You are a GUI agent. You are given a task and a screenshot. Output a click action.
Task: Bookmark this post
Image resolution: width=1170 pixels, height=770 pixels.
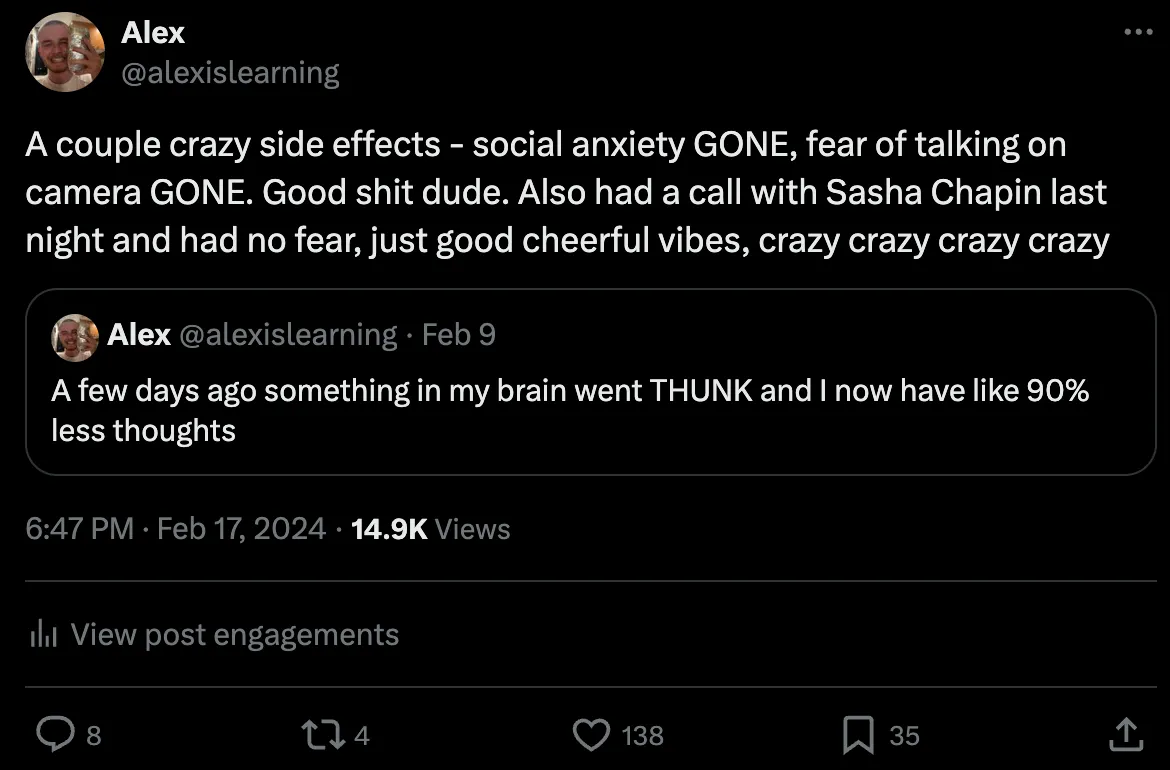pyautogui.click(x=857, y=736)
